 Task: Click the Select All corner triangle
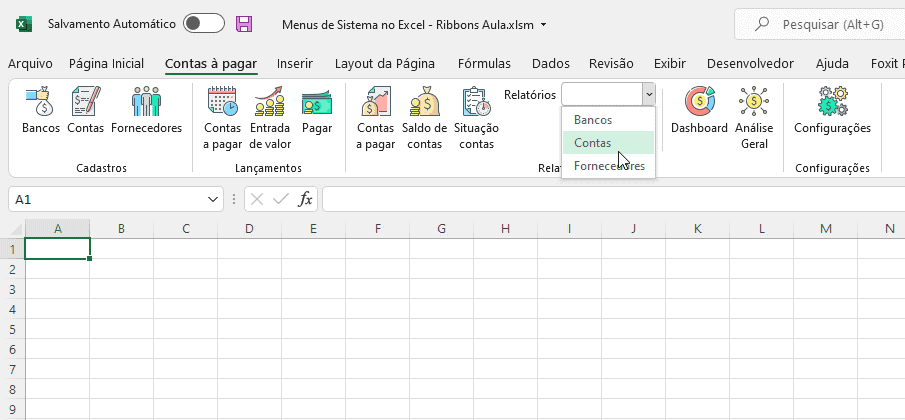click(x=16, y=228)
